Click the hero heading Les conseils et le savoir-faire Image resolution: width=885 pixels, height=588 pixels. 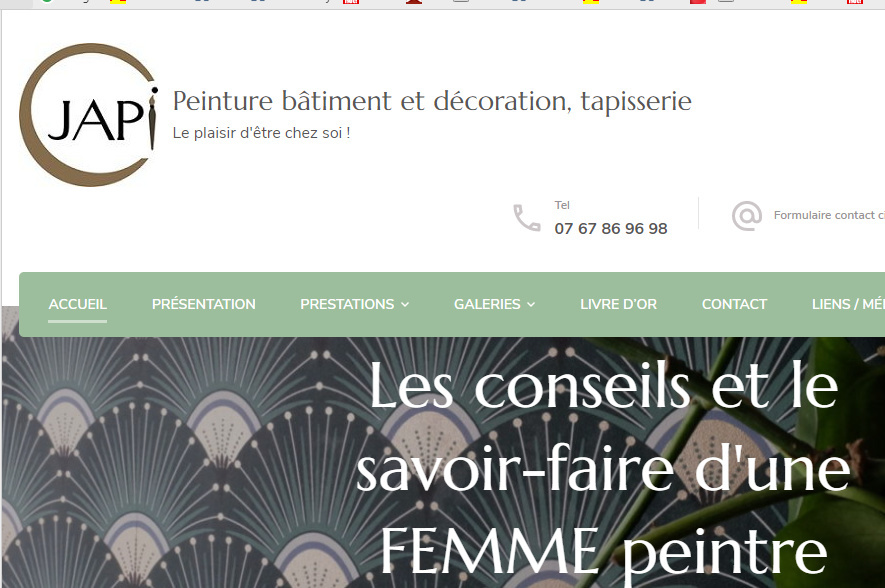(602, 468)
